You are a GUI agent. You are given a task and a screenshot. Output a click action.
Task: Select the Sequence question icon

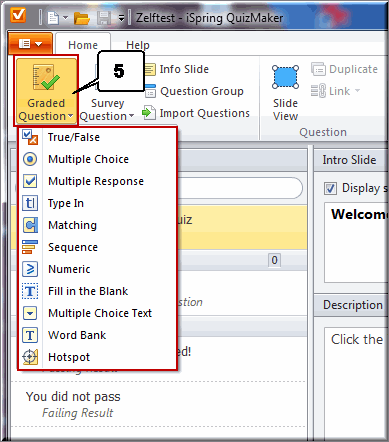tap(30, 247)
